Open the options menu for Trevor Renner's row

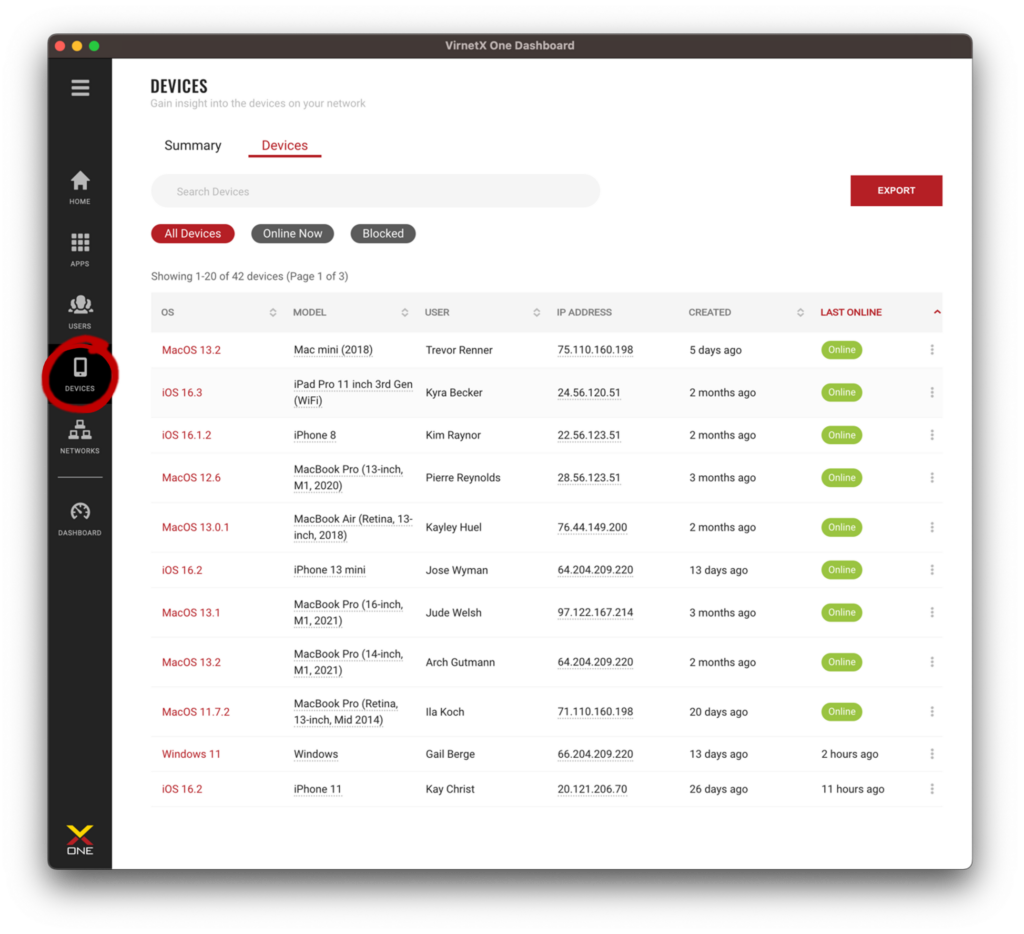[932, 350]
